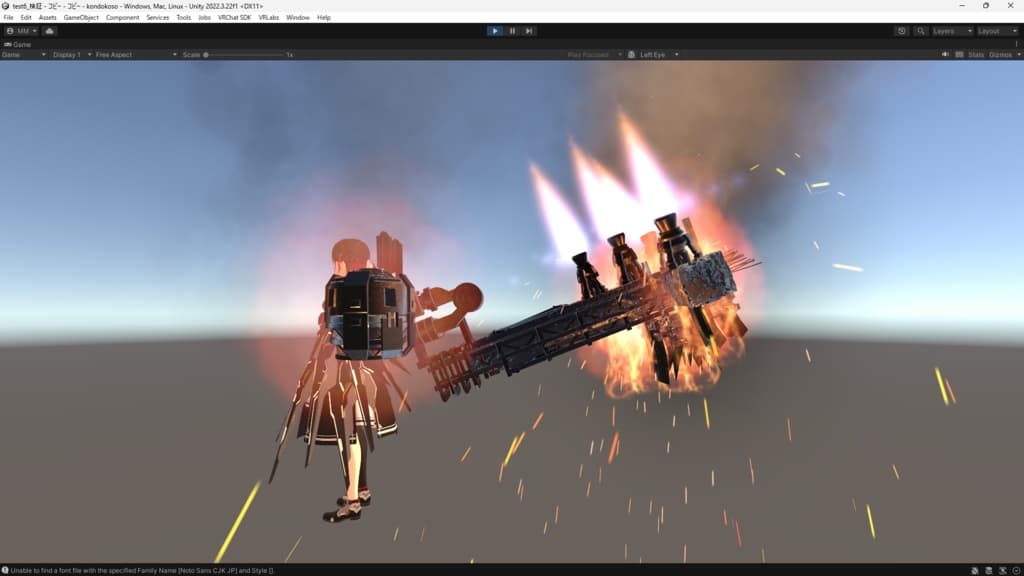This screenshot has height=576, width=1024.
Task: Click the error icon in the status bar
Action: click(5, 571)
